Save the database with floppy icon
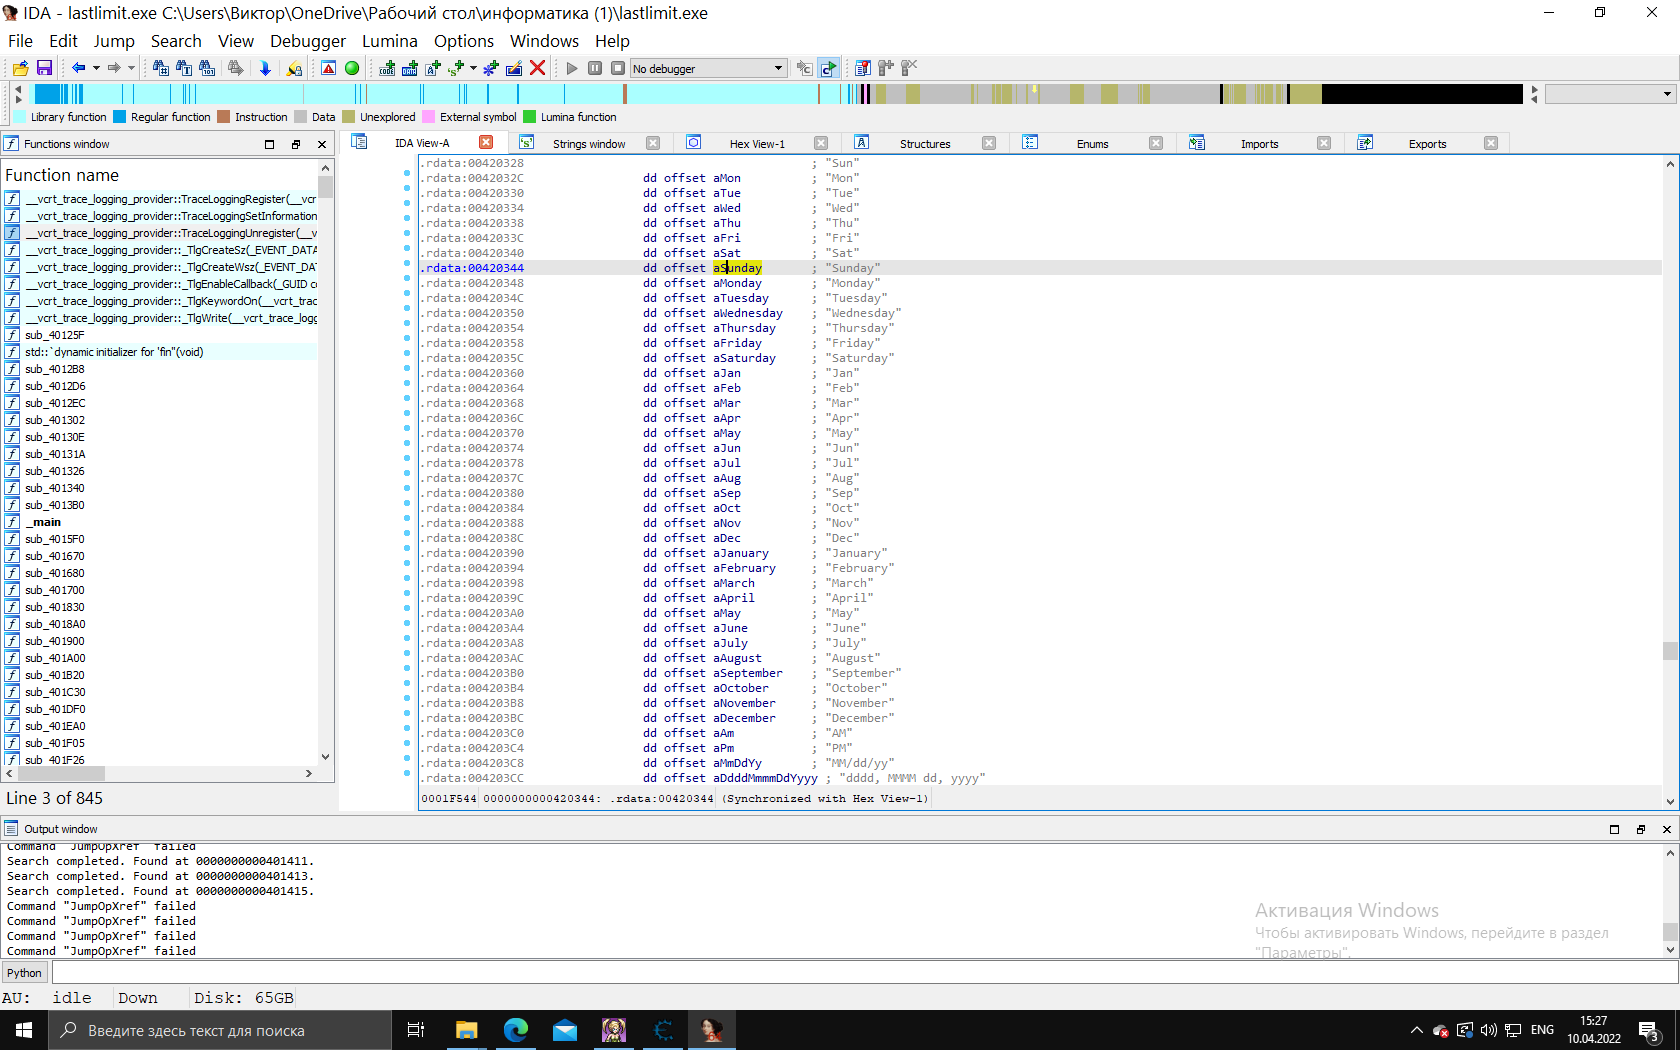 [44, 68]
